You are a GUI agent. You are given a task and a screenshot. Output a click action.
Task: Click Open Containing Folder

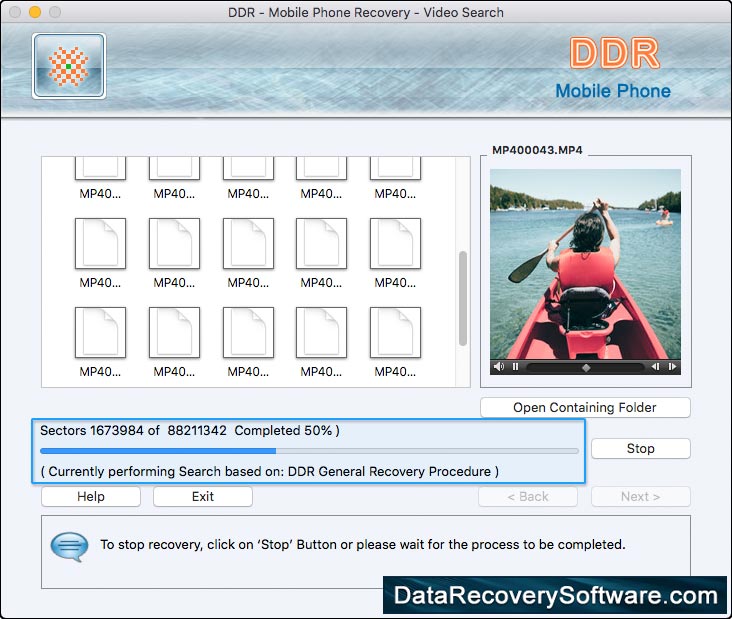585,408
